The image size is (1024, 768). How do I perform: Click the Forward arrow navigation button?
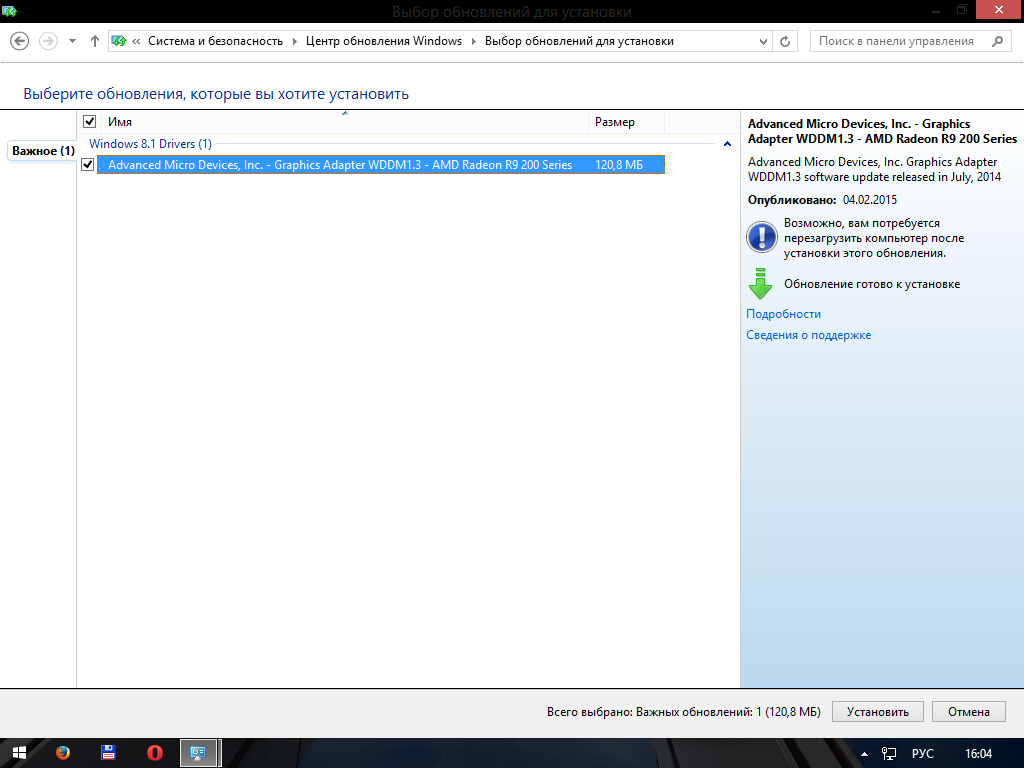(48, 41)
